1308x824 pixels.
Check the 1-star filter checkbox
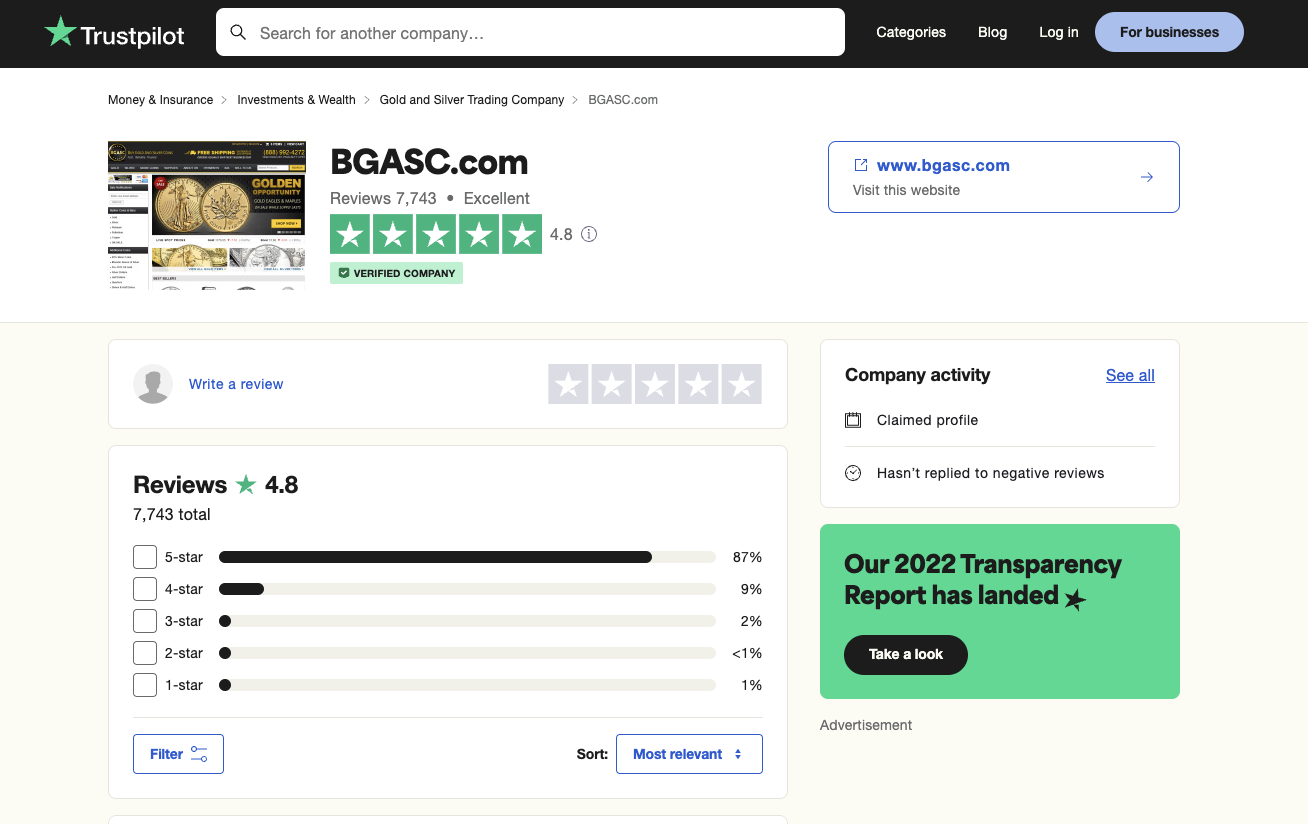click(x=145, y=685)
